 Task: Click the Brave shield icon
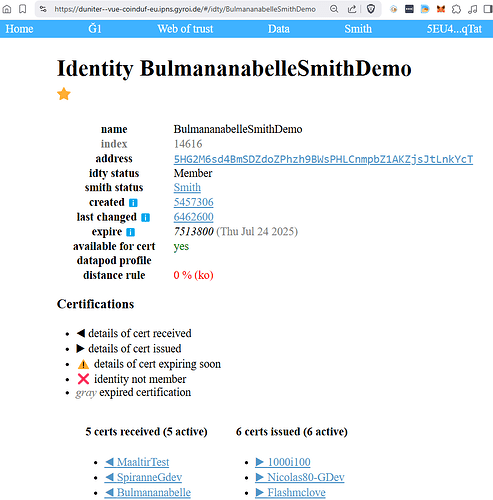371,9
